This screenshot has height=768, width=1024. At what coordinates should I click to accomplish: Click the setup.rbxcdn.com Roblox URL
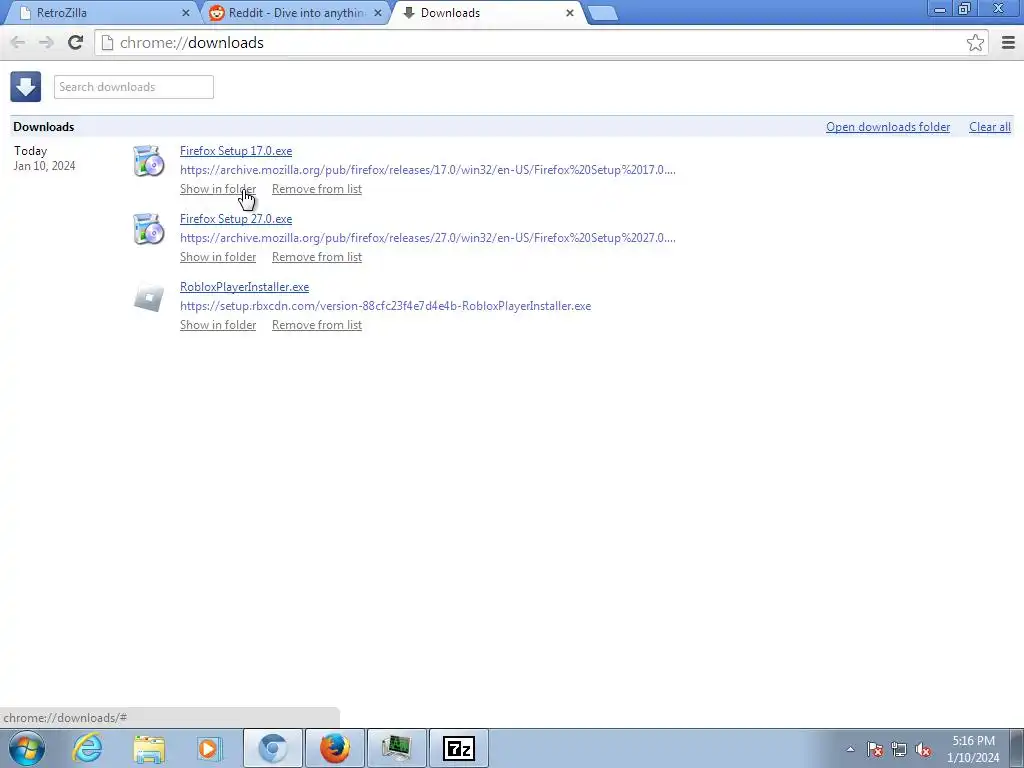[x=385, y=306]
